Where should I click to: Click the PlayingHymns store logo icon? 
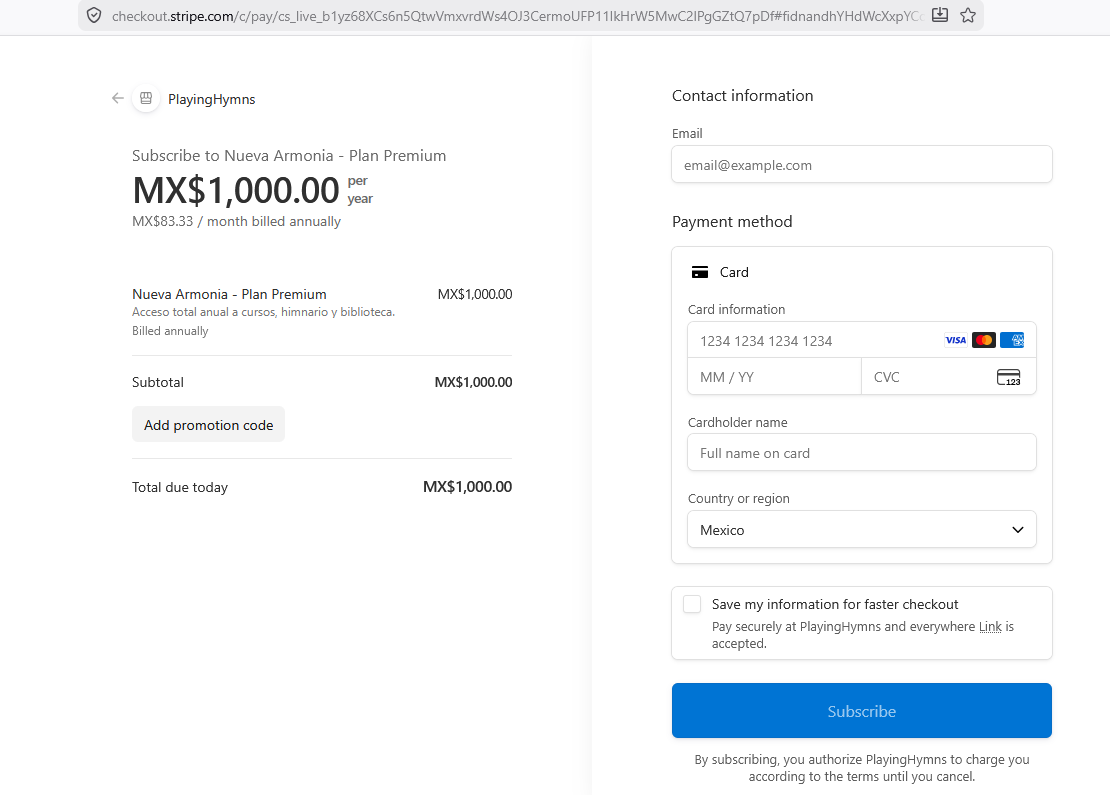[x=146, y=98]
